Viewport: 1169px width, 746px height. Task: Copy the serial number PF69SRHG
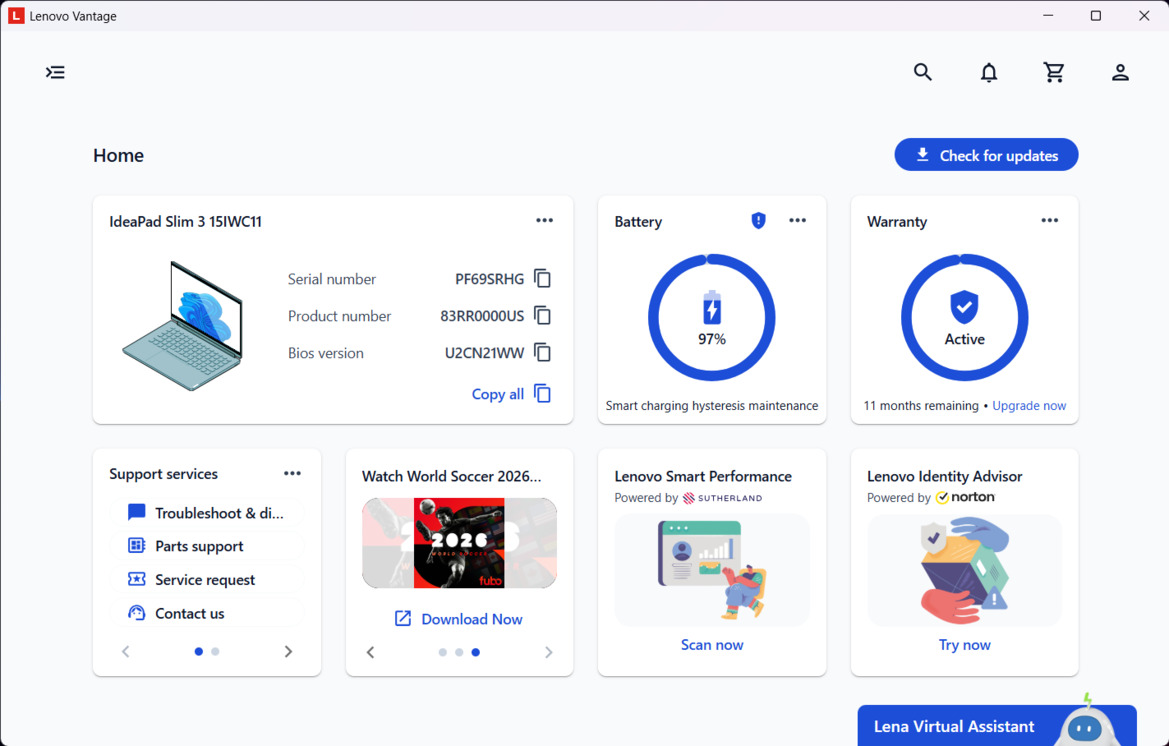tap(543, 279)
